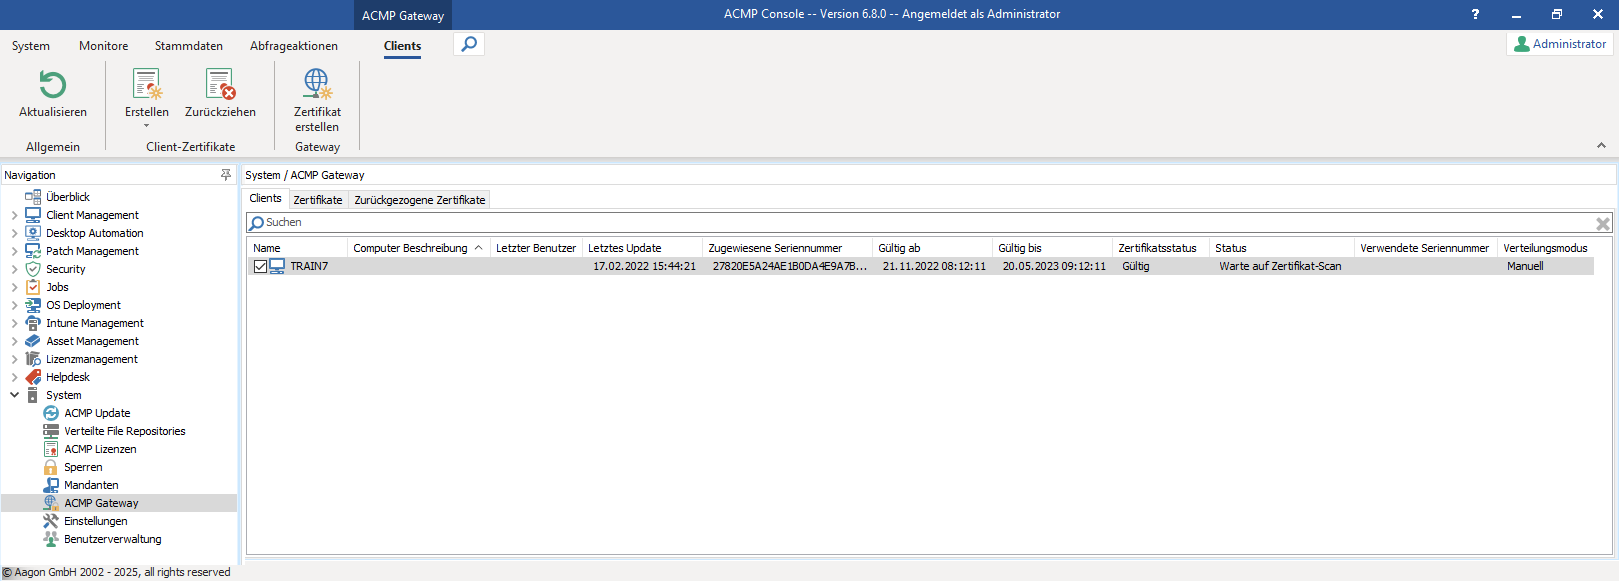Expand the Client Management tree node

point(14,215)
